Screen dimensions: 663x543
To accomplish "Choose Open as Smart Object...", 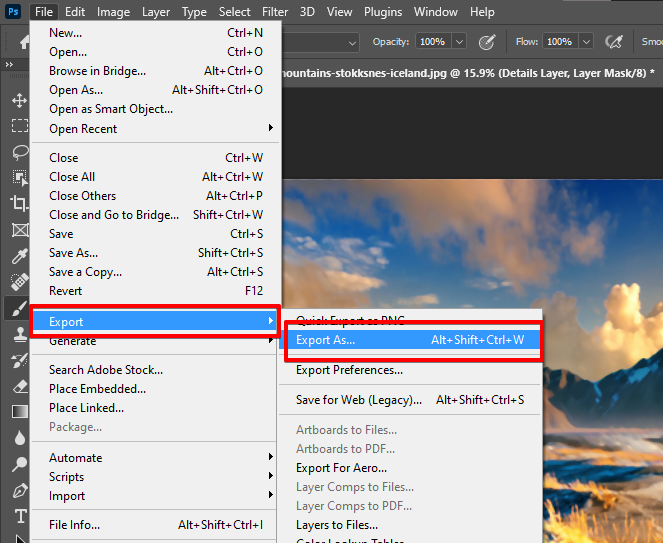I will click(x=156, y=109).
